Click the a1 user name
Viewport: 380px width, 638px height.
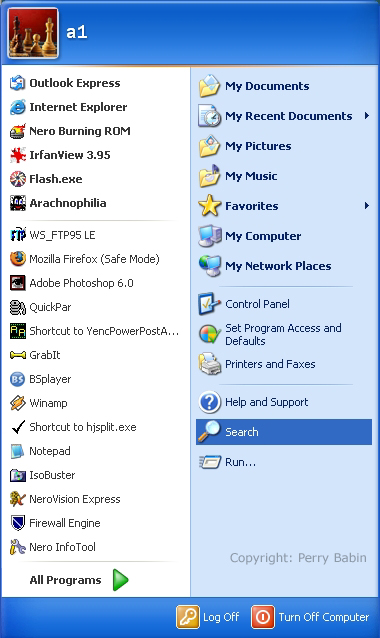pyautogui.click(x=76, y=32)
